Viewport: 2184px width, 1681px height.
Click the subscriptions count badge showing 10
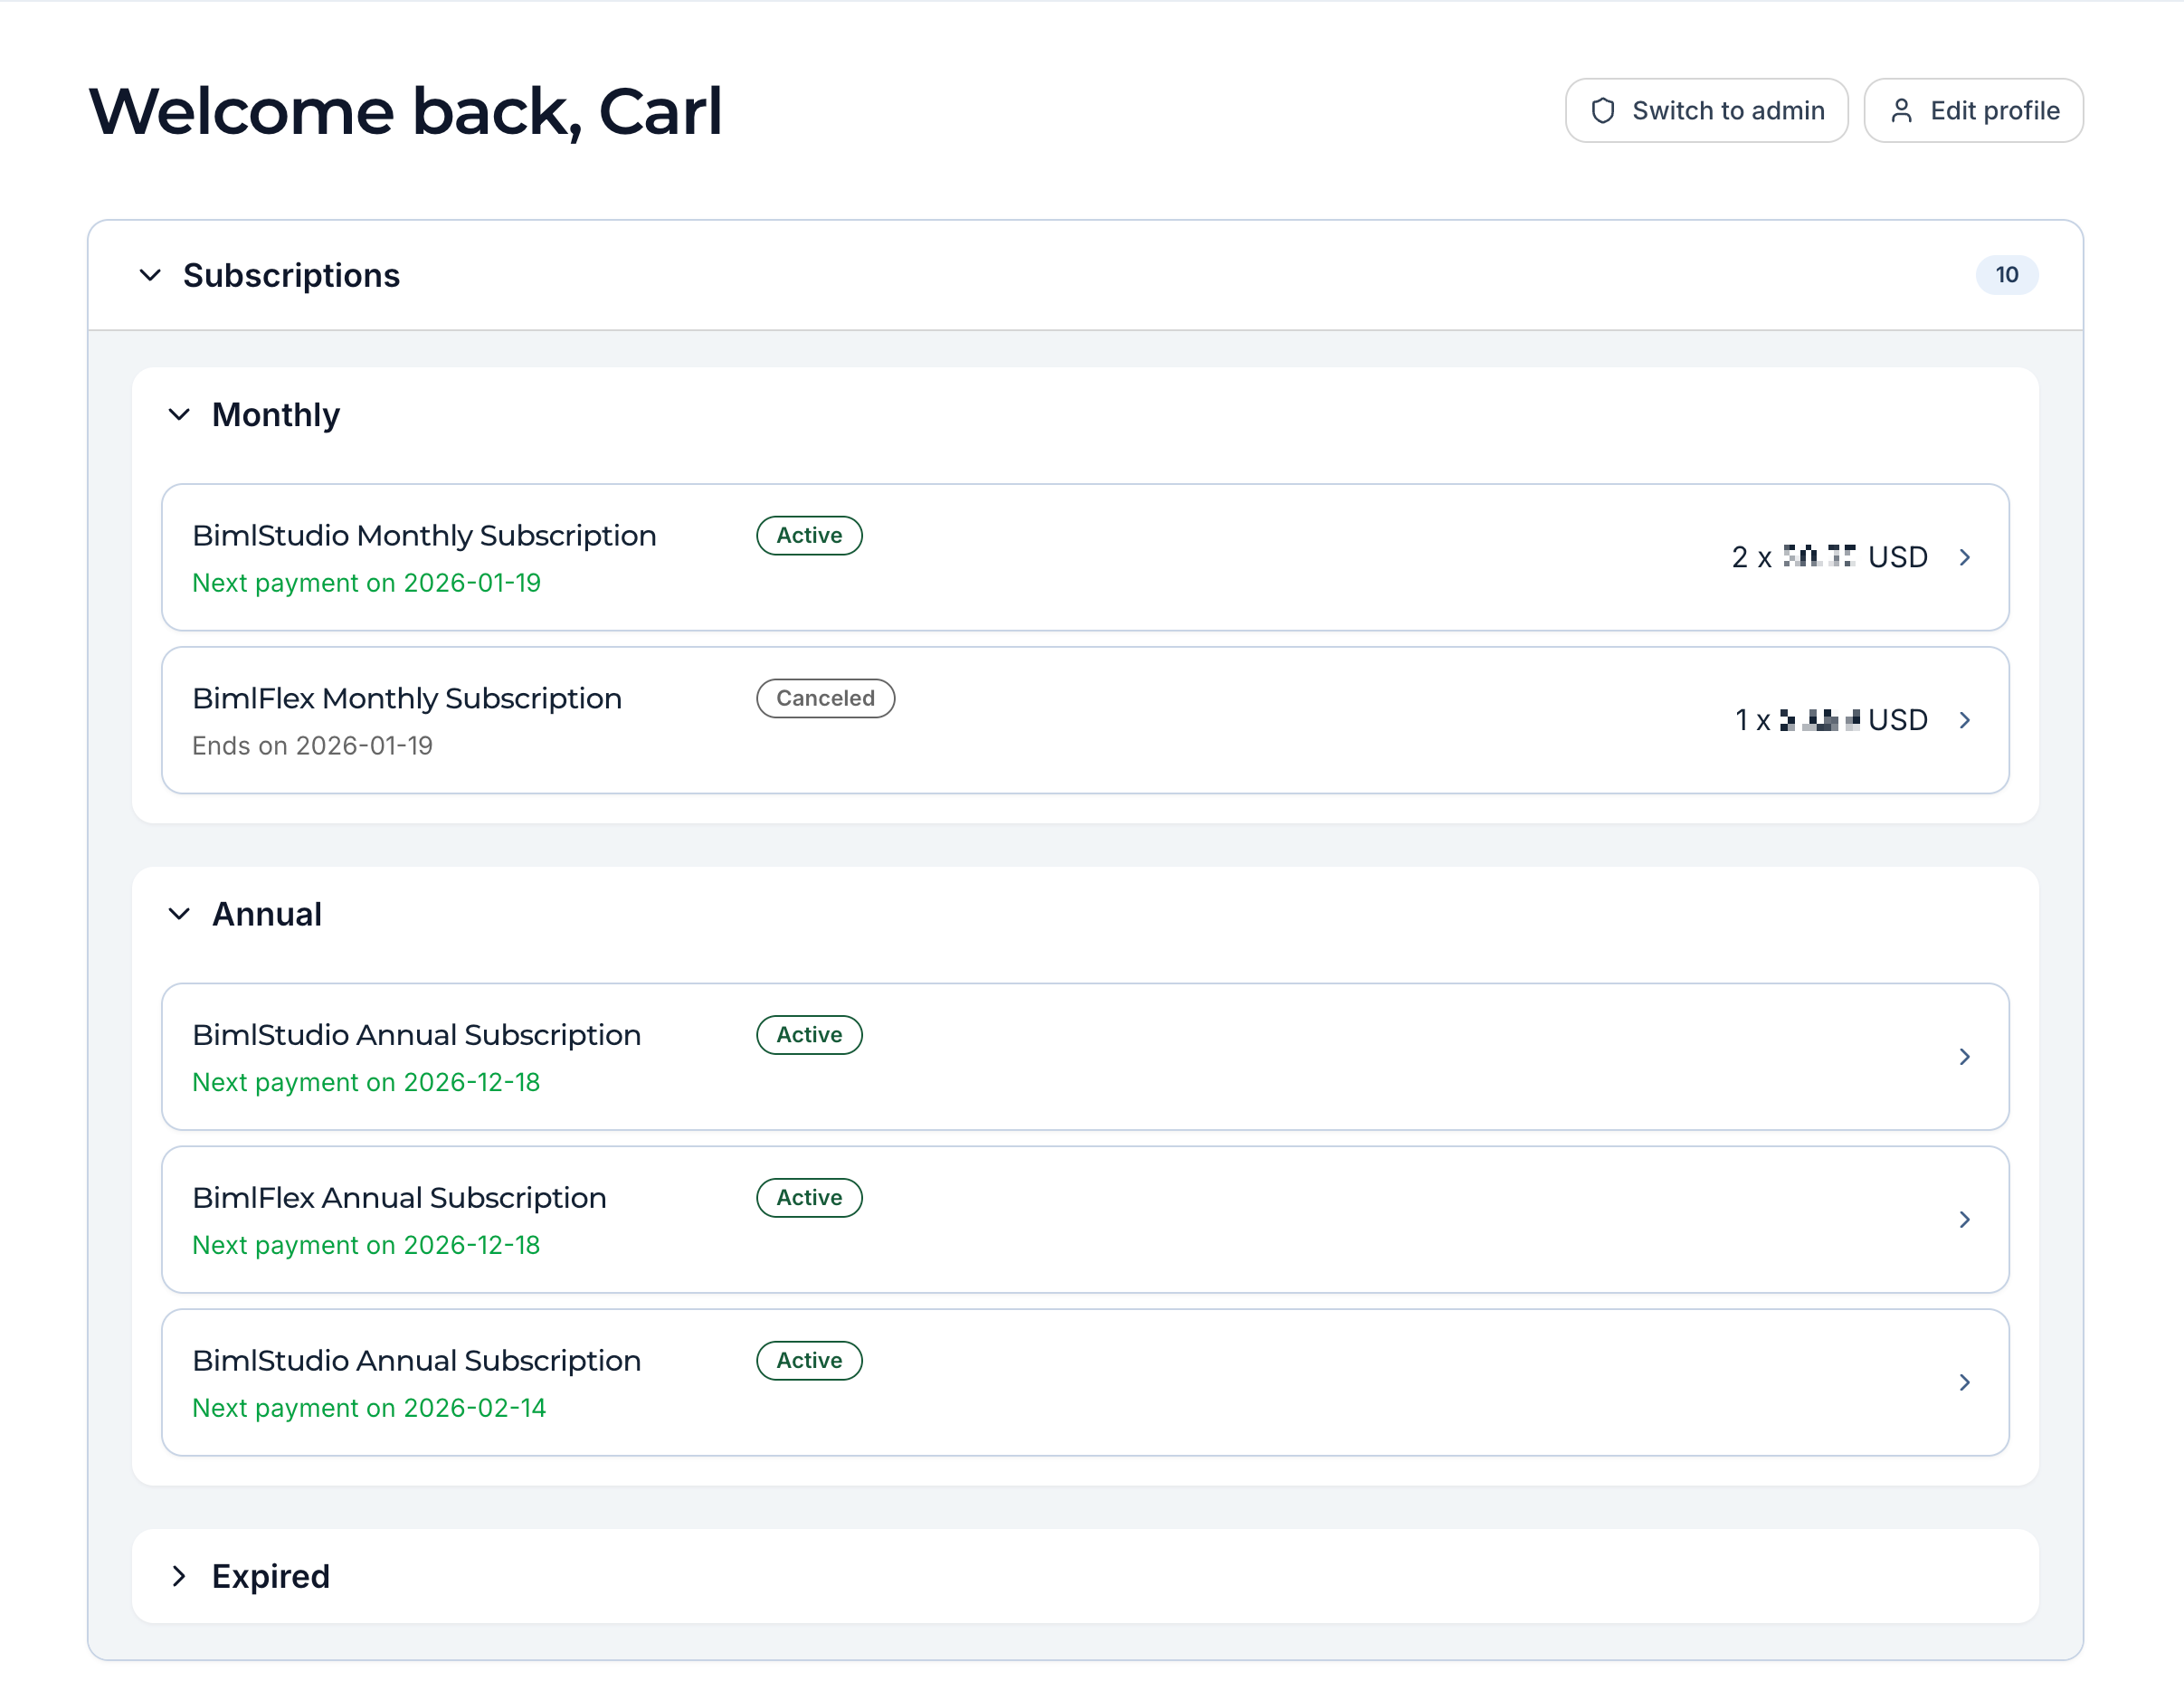tap(2006, 275)
